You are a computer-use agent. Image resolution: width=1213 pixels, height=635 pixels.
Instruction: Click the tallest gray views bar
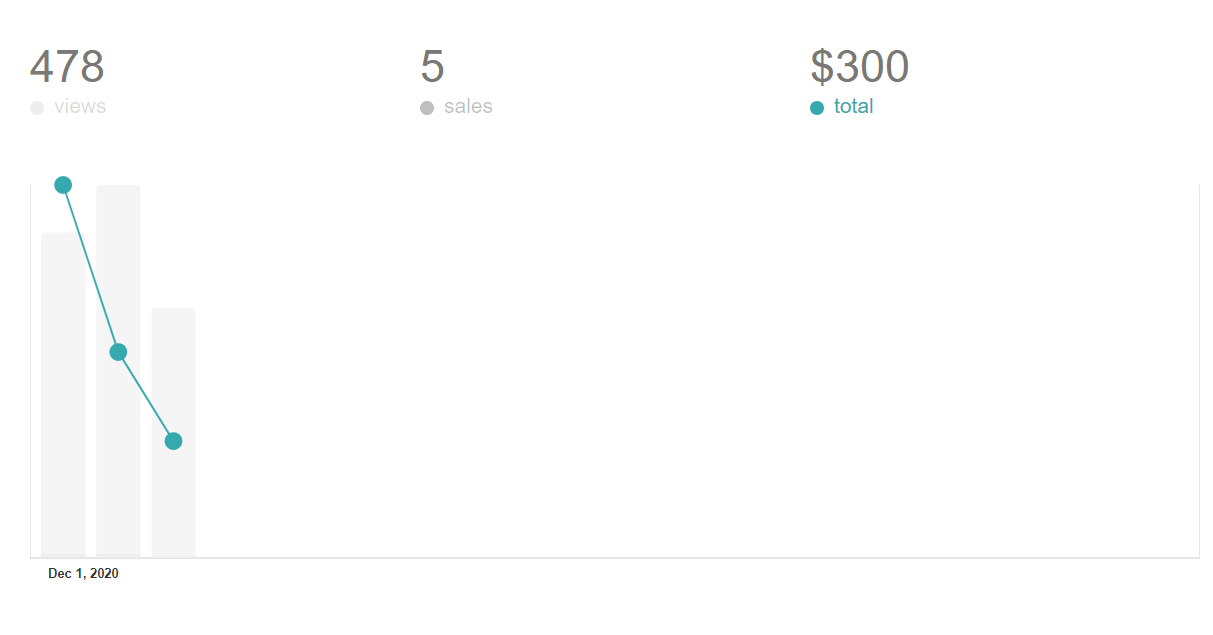[x=118, y=371]
